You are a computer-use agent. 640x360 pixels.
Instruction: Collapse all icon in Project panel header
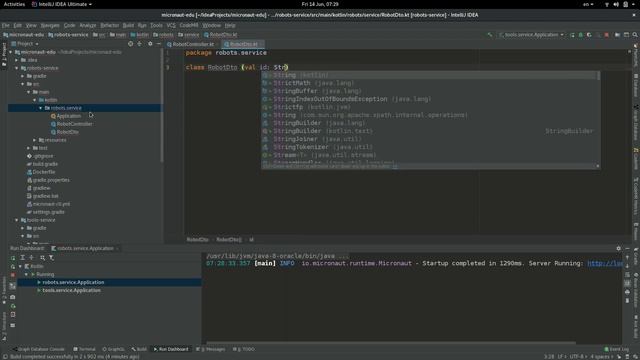click(140, 44)
